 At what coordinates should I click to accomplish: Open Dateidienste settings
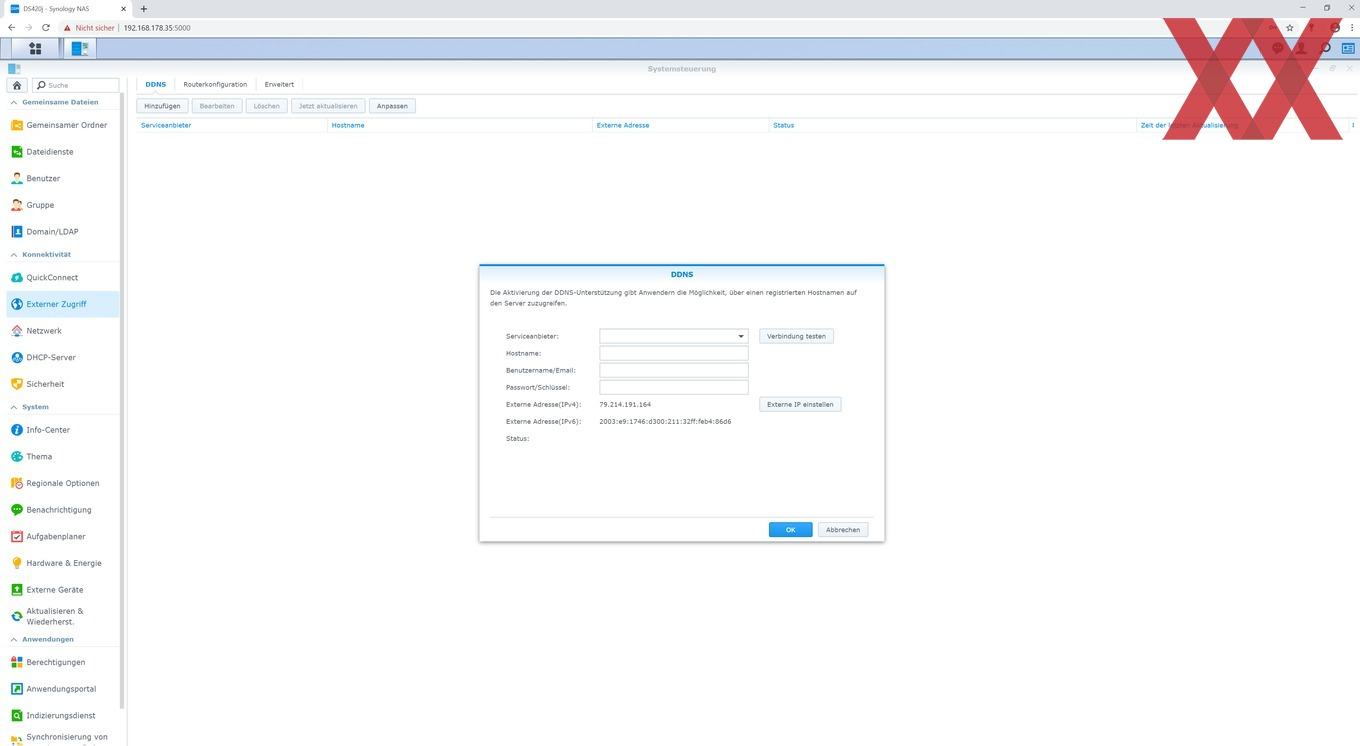click(x=63, y=152)
